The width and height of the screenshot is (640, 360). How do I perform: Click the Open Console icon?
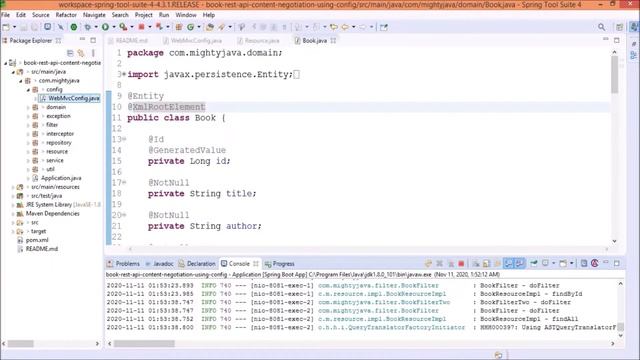pos(563,263)
